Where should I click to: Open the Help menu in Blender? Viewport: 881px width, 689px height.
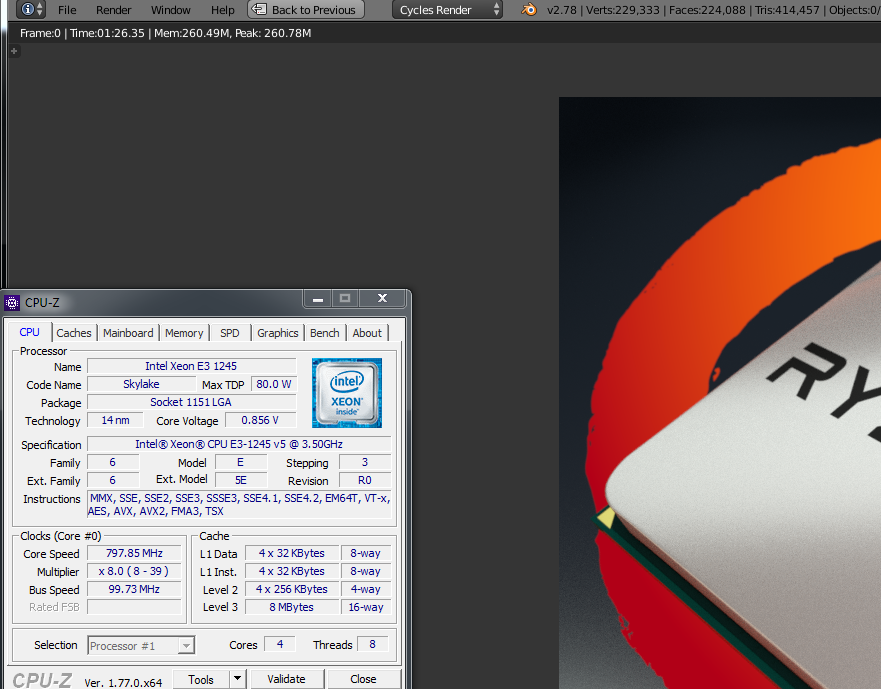coord(222,10)
